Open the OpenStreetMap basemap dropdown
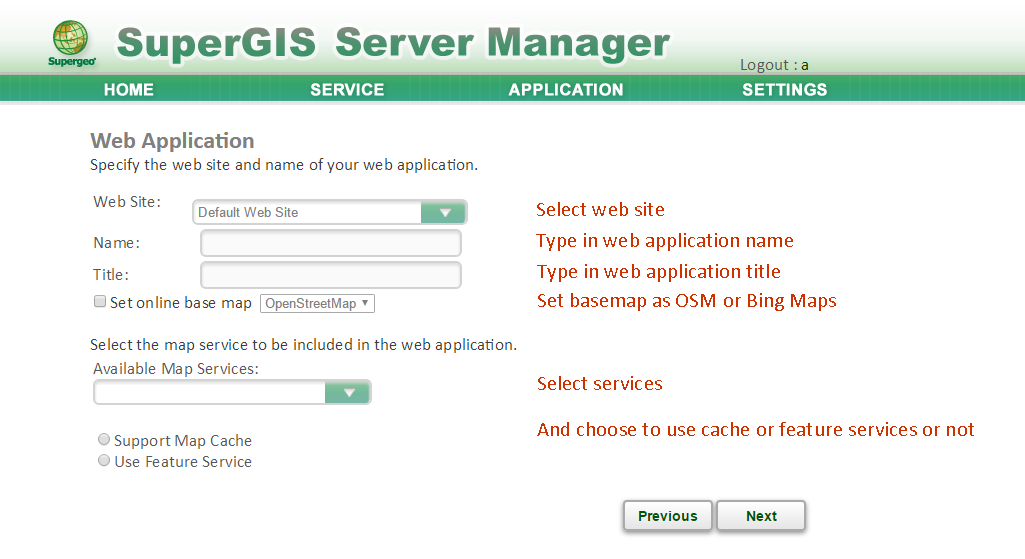 click(317, 303)
